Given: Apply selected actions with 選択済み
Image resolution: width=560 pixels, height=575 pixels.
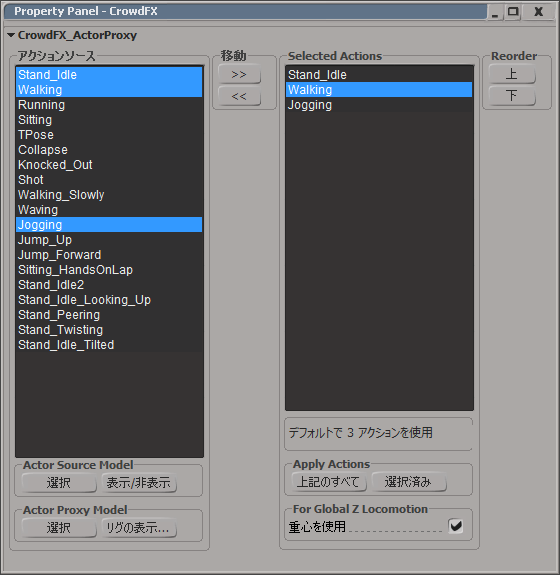Looking at the screenshot, I should 409,482.
